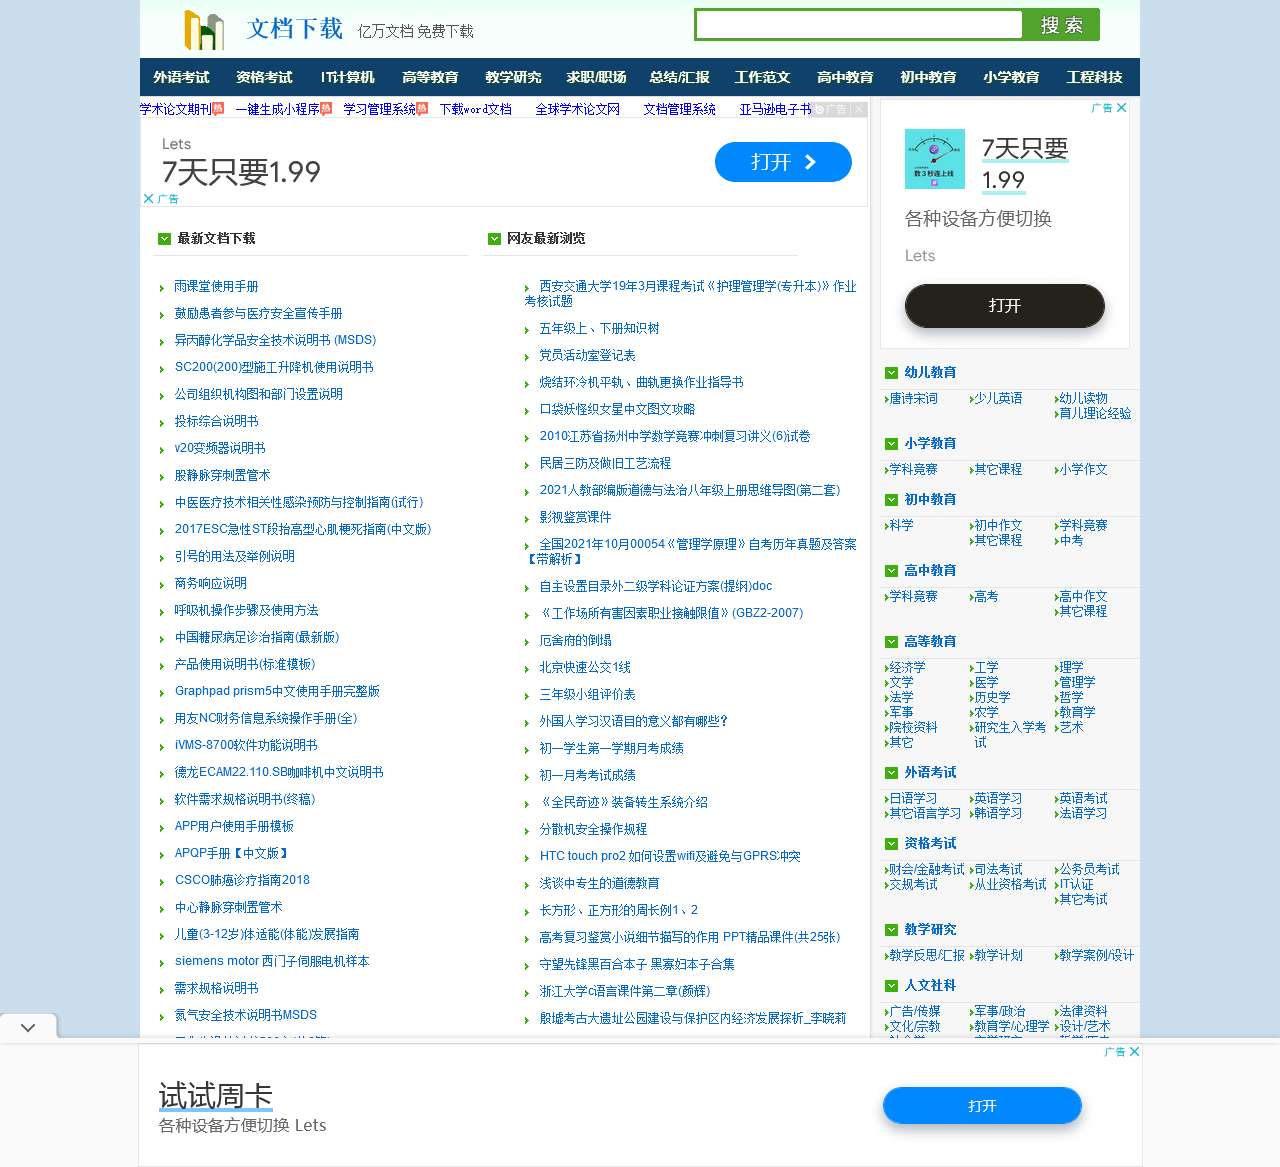1280x1167 pixels.
Task: Close the Lets banner ad below navigation
Action: (x=149, y=199)
